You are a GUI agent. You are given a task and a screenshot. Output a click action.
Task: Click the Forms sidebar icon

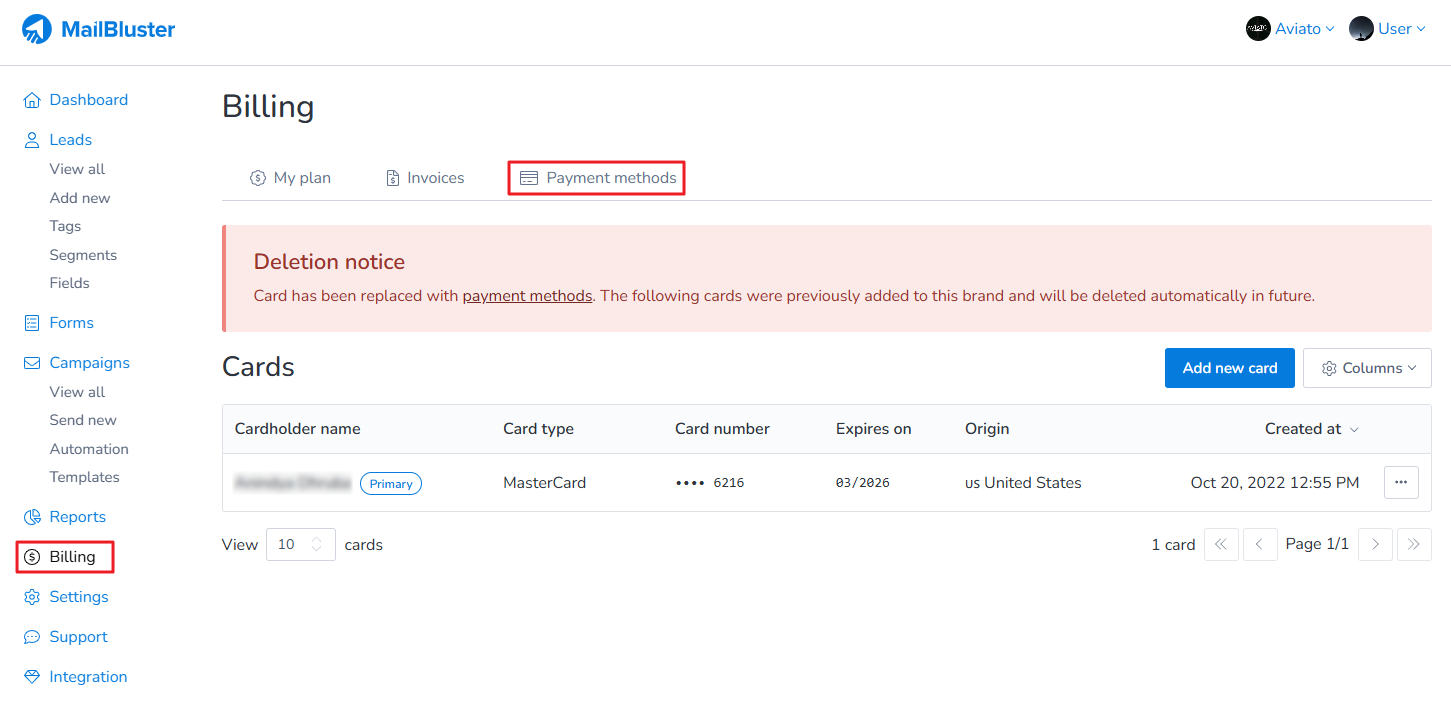click(x=32, y=323)
